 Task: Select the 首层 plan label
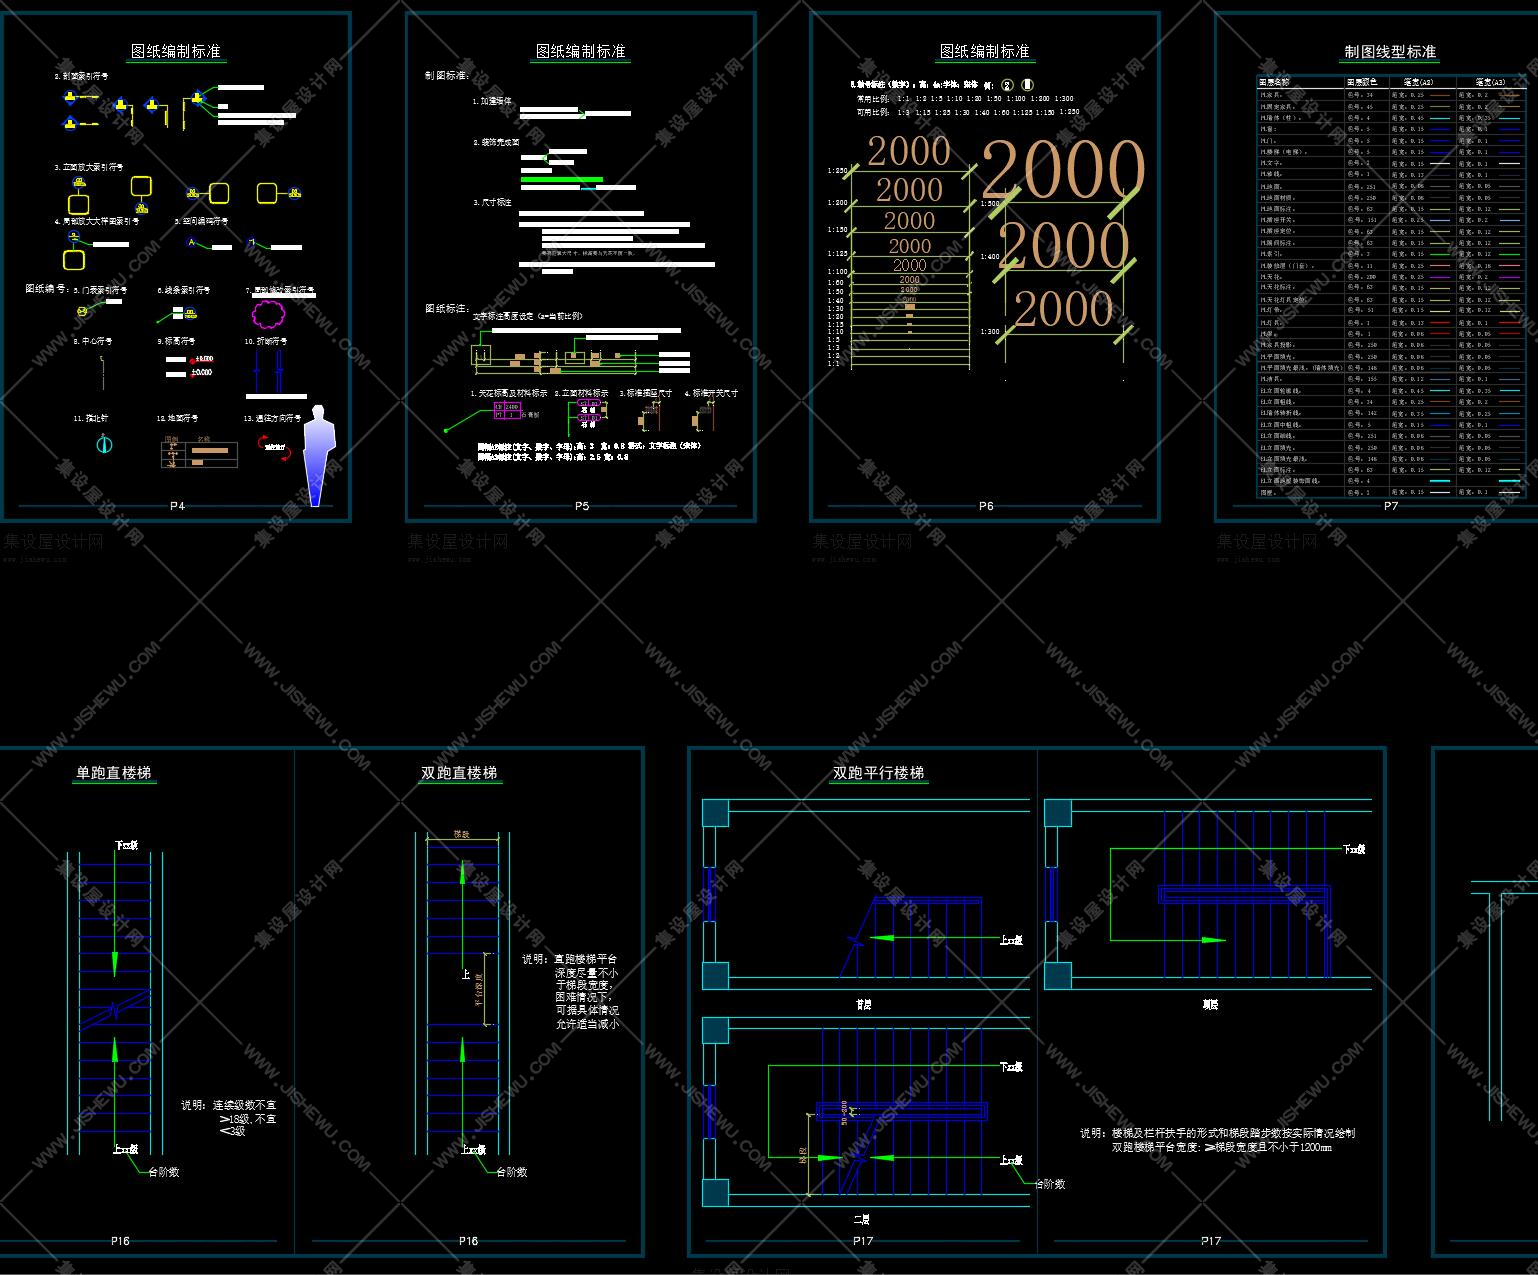point(863,1005)
